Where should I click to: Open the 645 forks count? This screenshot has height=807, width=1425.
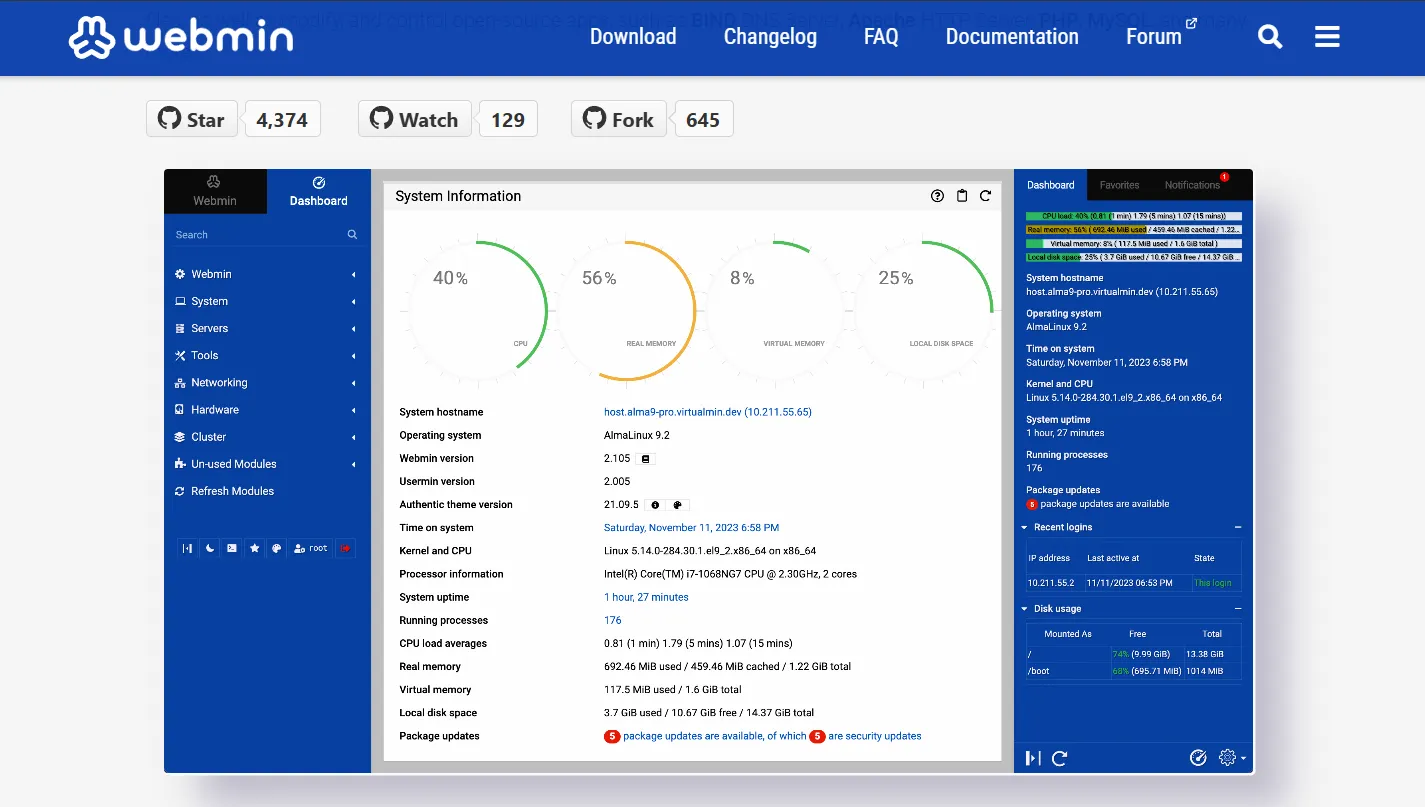click(x=703, y=119)
